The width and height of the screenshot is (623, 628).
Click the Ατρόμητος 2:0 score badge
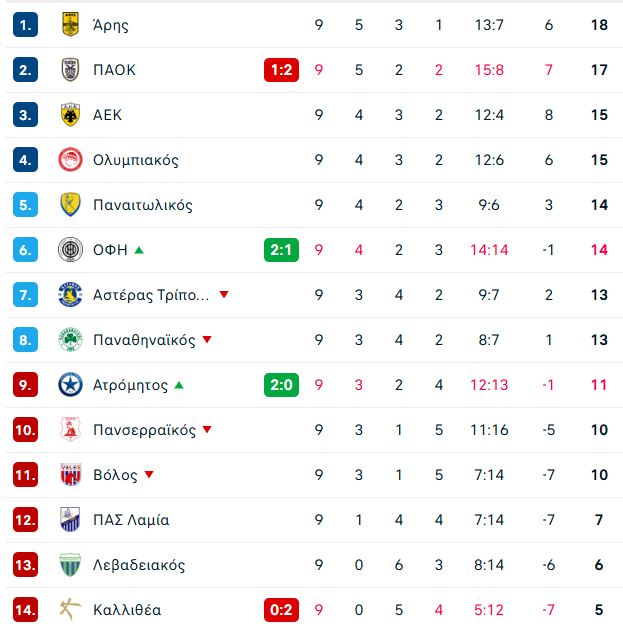(x=281, y=385)
